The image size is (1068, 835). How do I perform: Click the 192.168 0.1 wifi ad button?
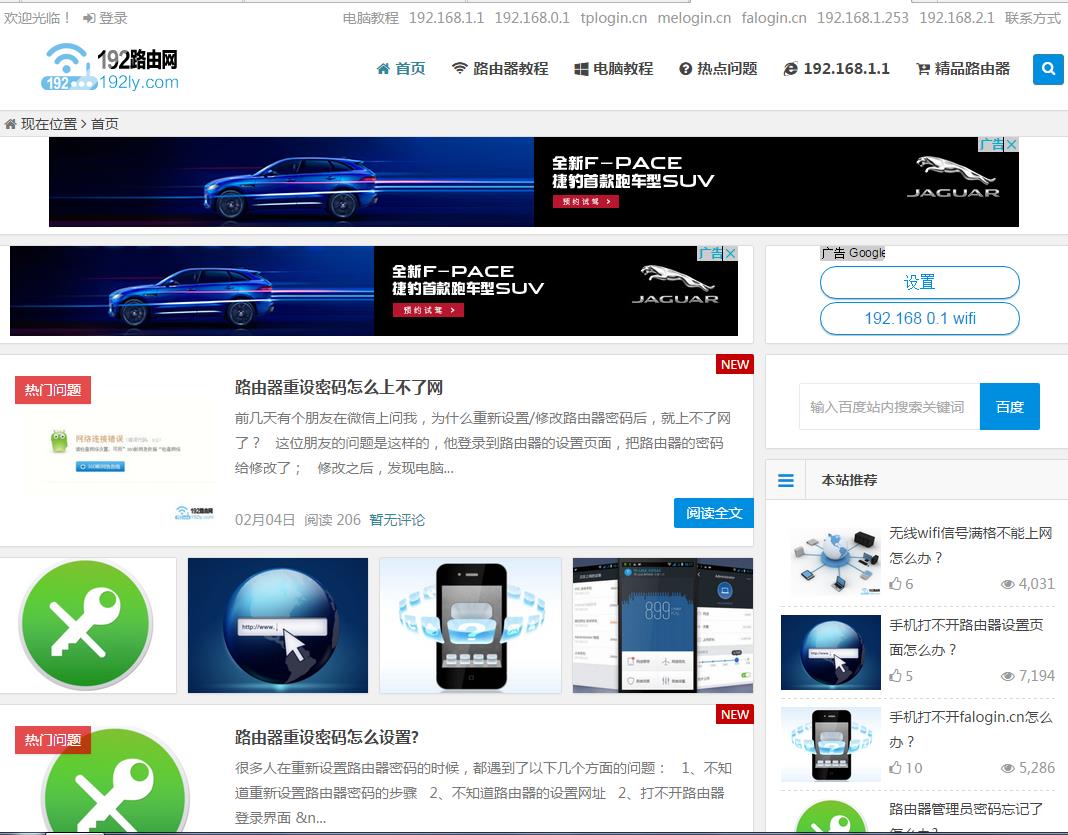(x=920, y=319)
